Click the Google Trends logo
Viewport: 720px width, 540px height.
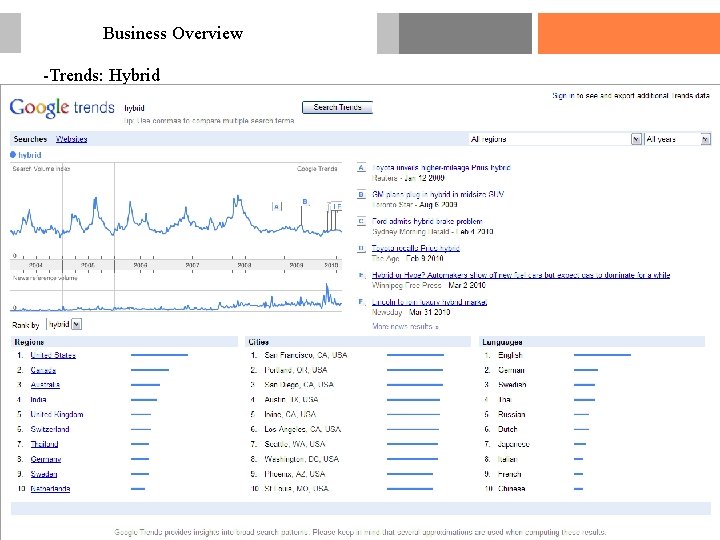[x=62, y=108]
